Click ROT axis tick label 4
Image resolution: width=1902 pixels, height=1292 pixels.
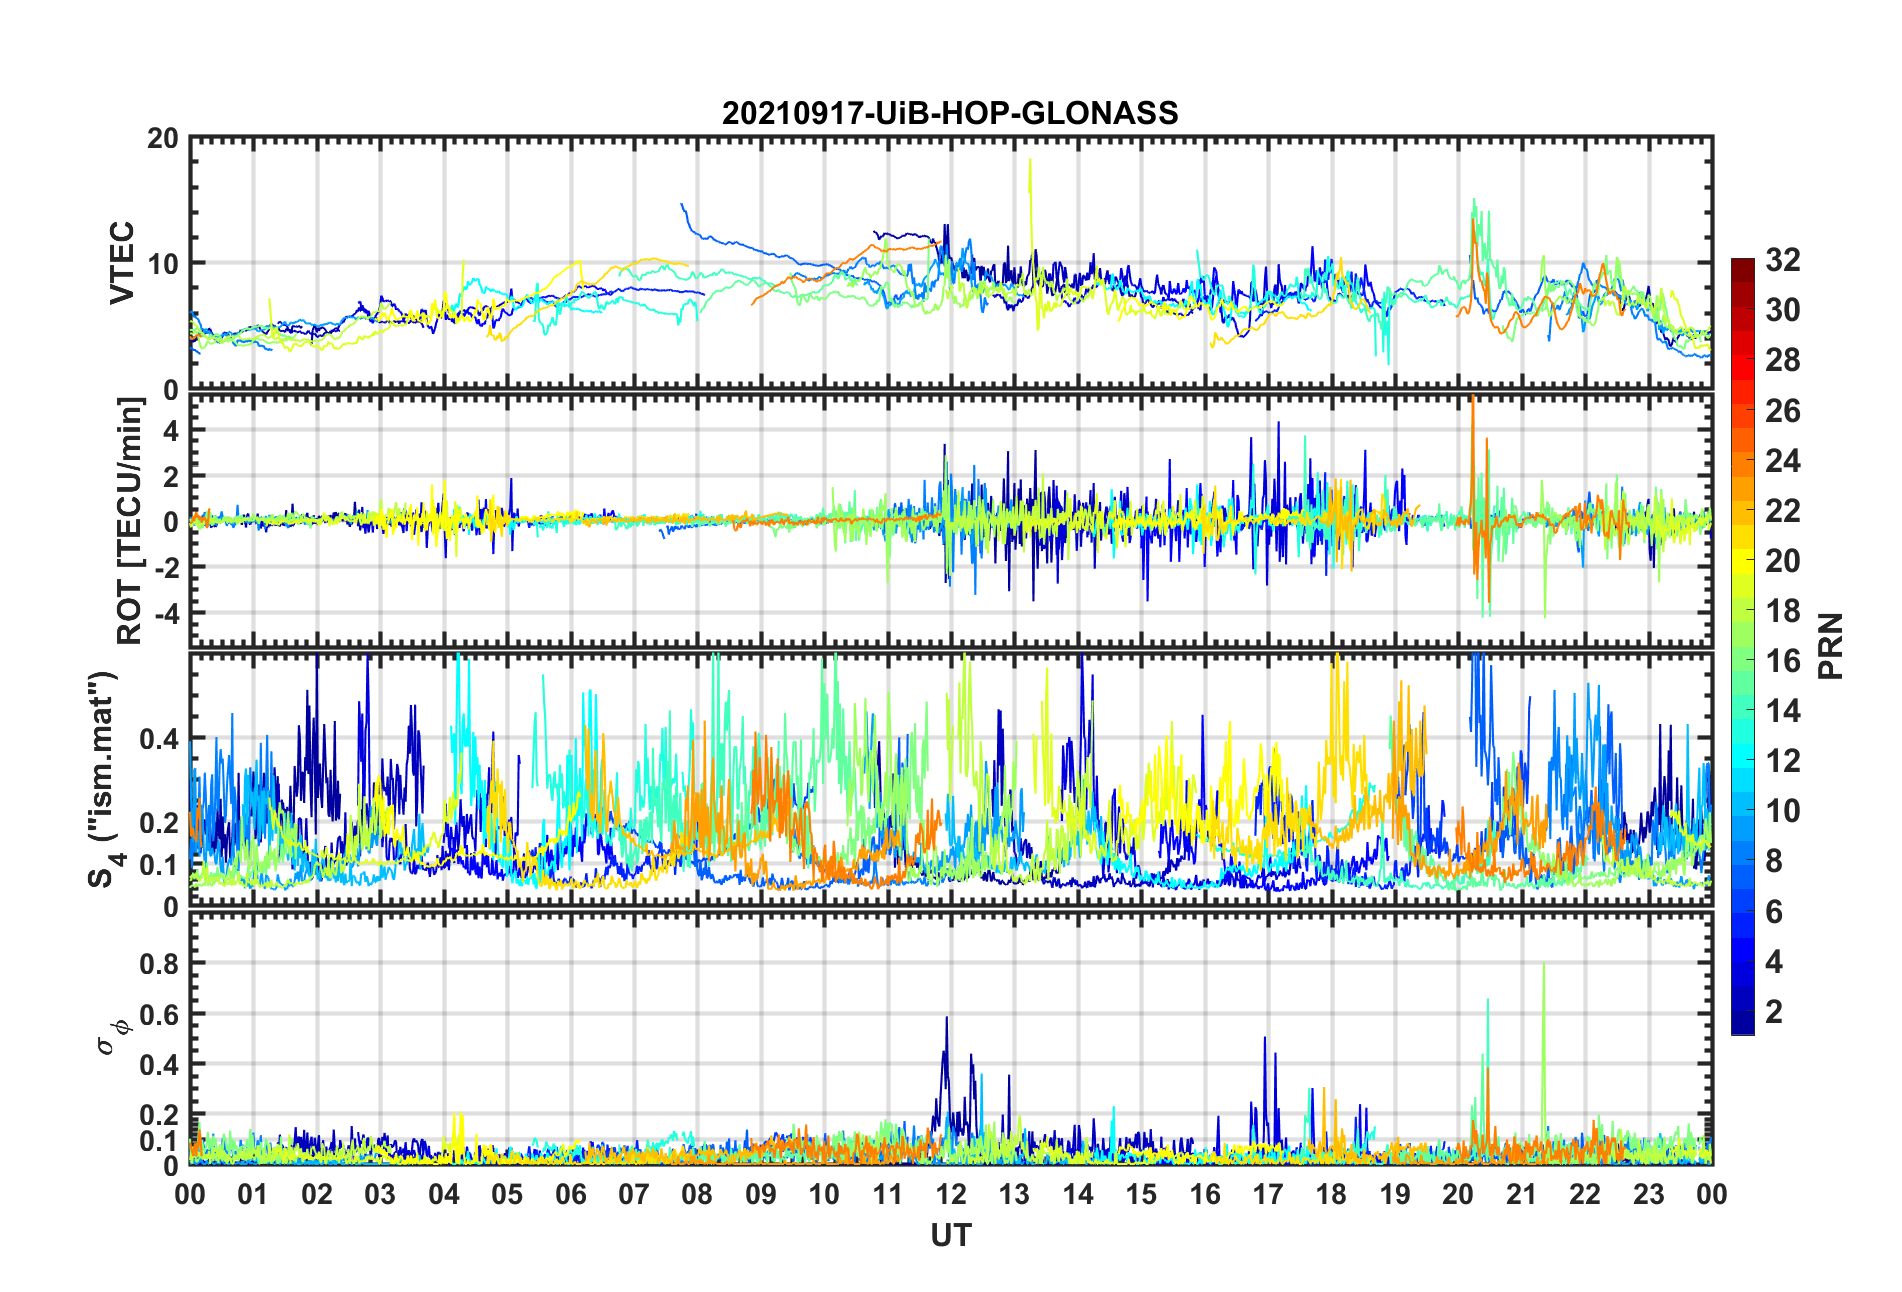pyautogui.click(x=171, y=430)
